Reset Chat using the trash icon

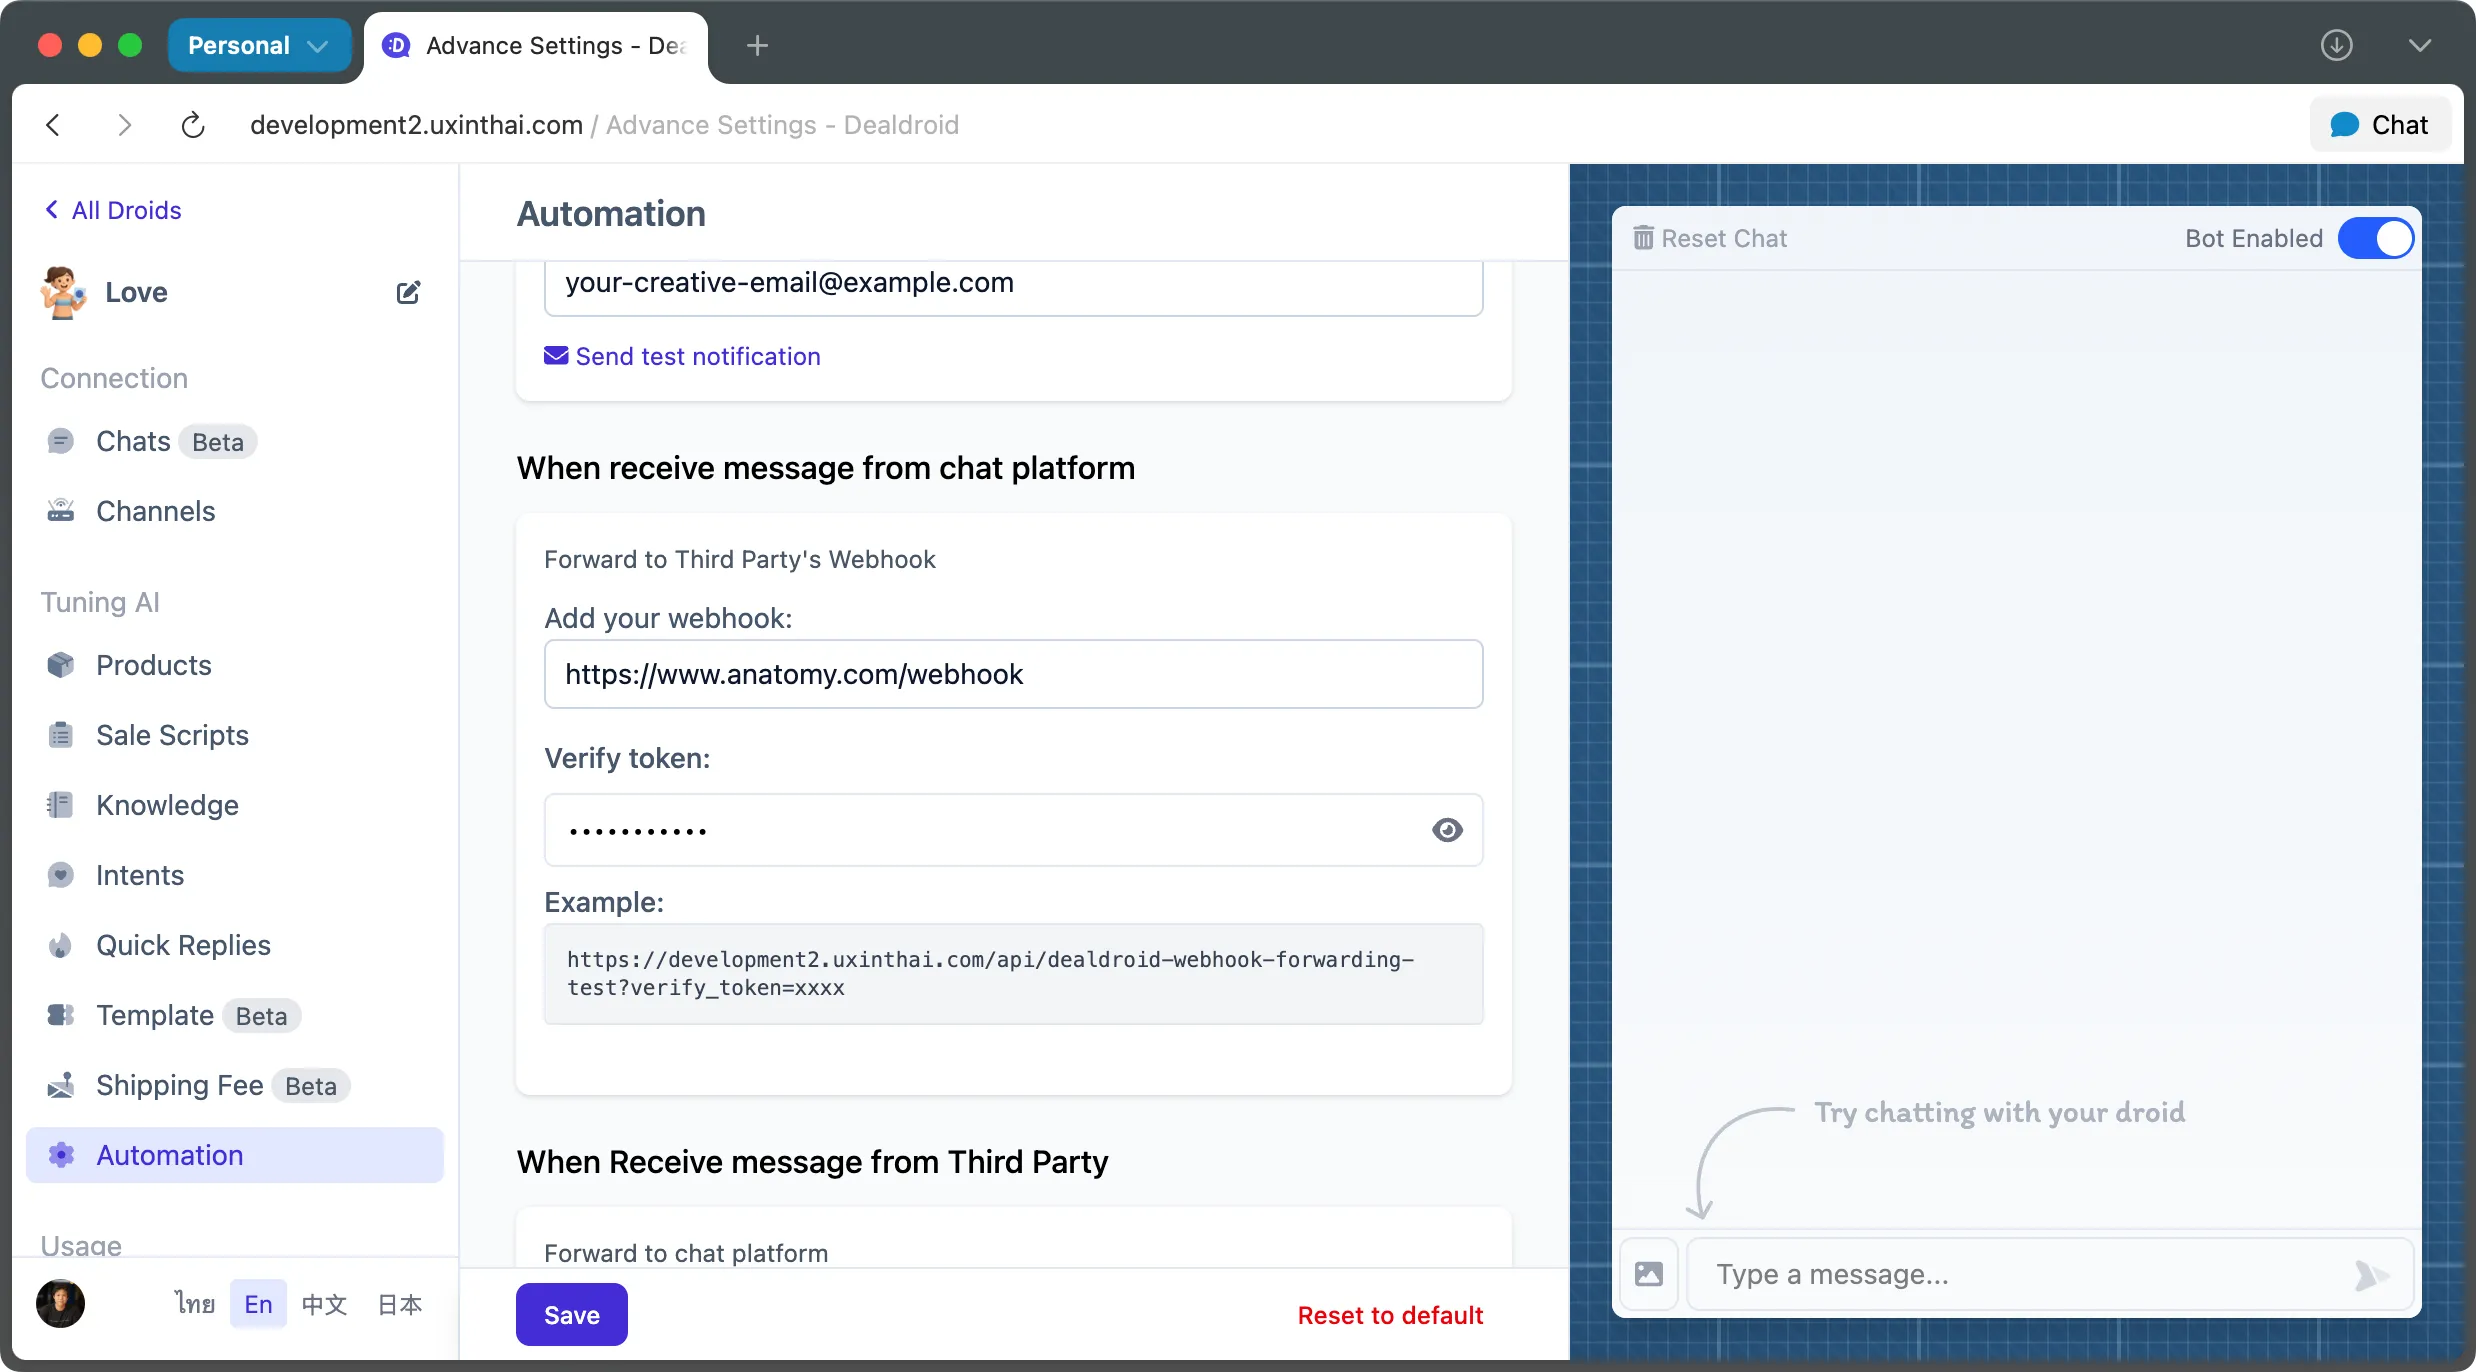tap(1644, 237)
